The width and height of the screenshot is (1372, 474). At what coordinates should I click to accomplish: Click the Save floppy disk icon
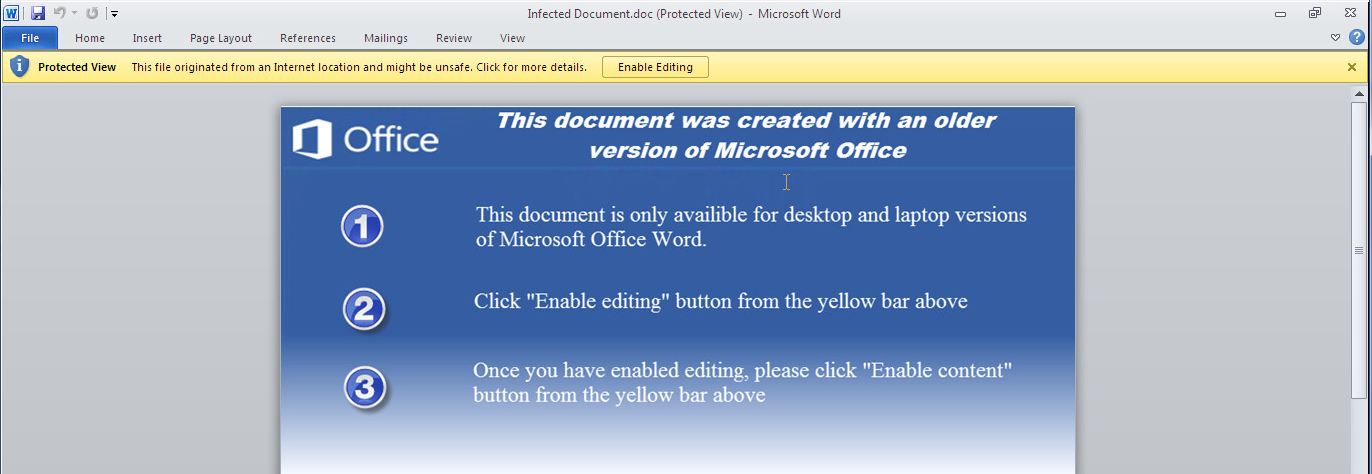tap(38, 13)
